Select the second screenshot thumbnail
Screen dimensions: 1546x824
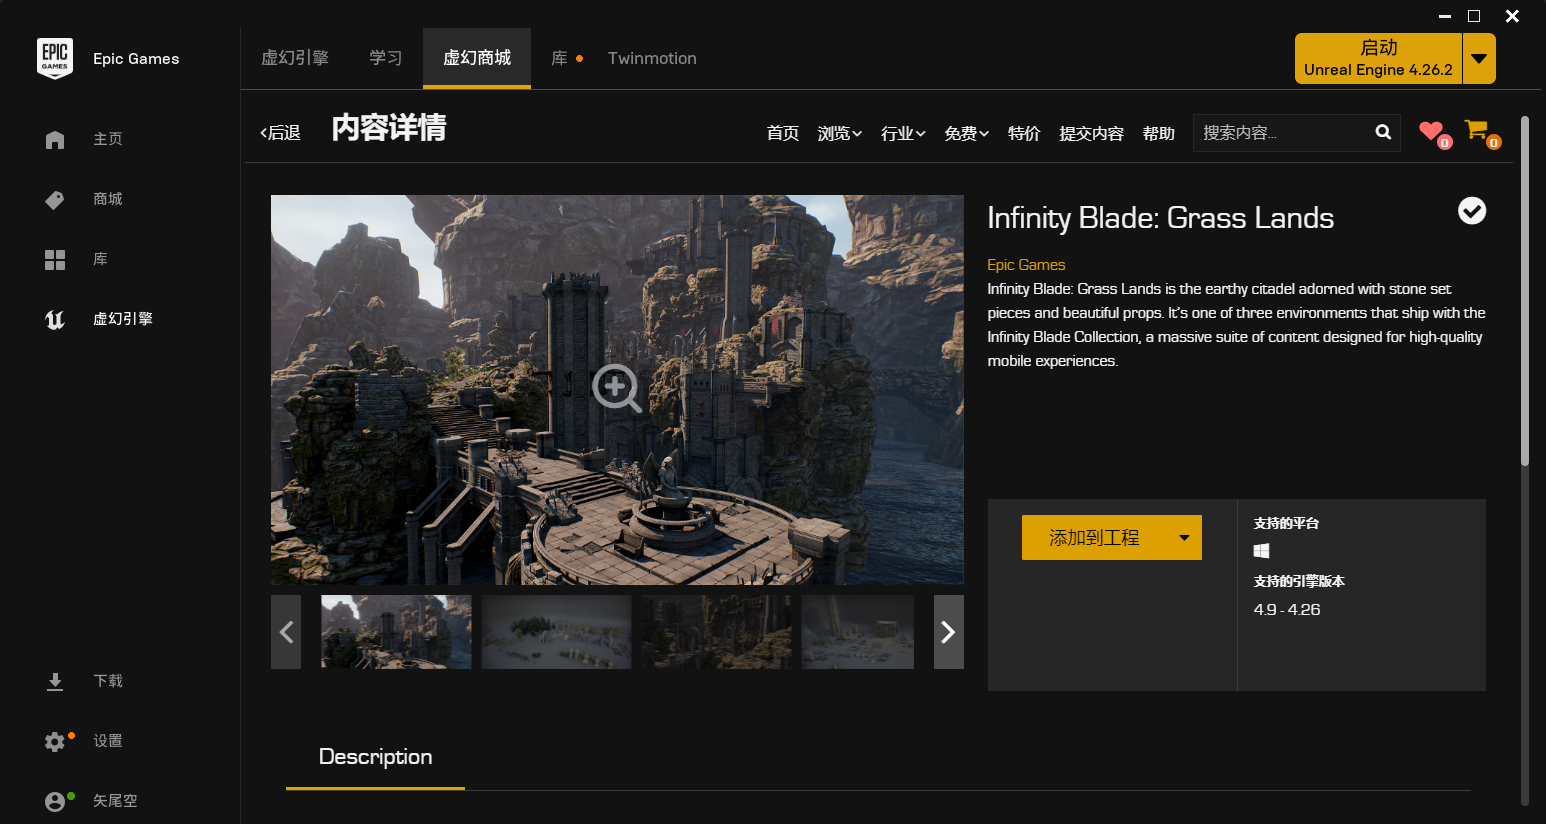(556, 632)
